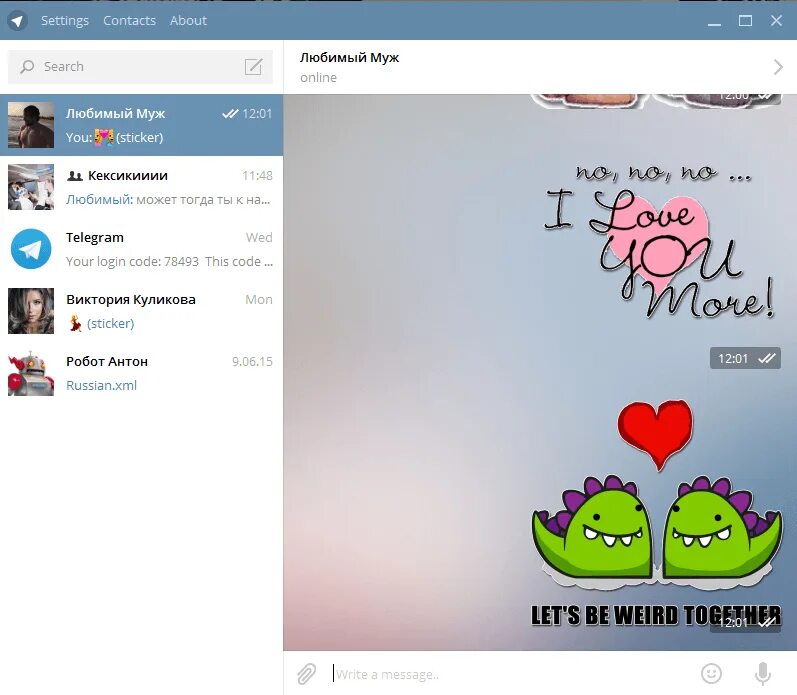Click the 12:01 timestamp below love sticker
Viewport: 797px width, 695px height.
tap(733, 359)
